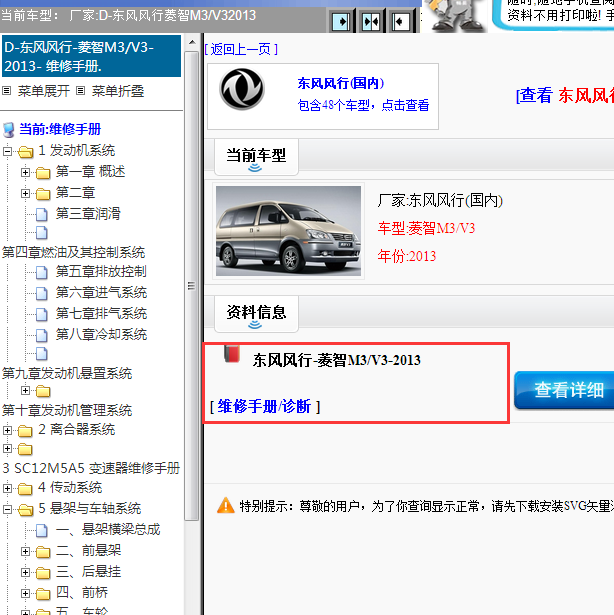Expand the 第一章 概述 node
The width and height of the screenshot is (614, 615).
(x=26, y=173)
